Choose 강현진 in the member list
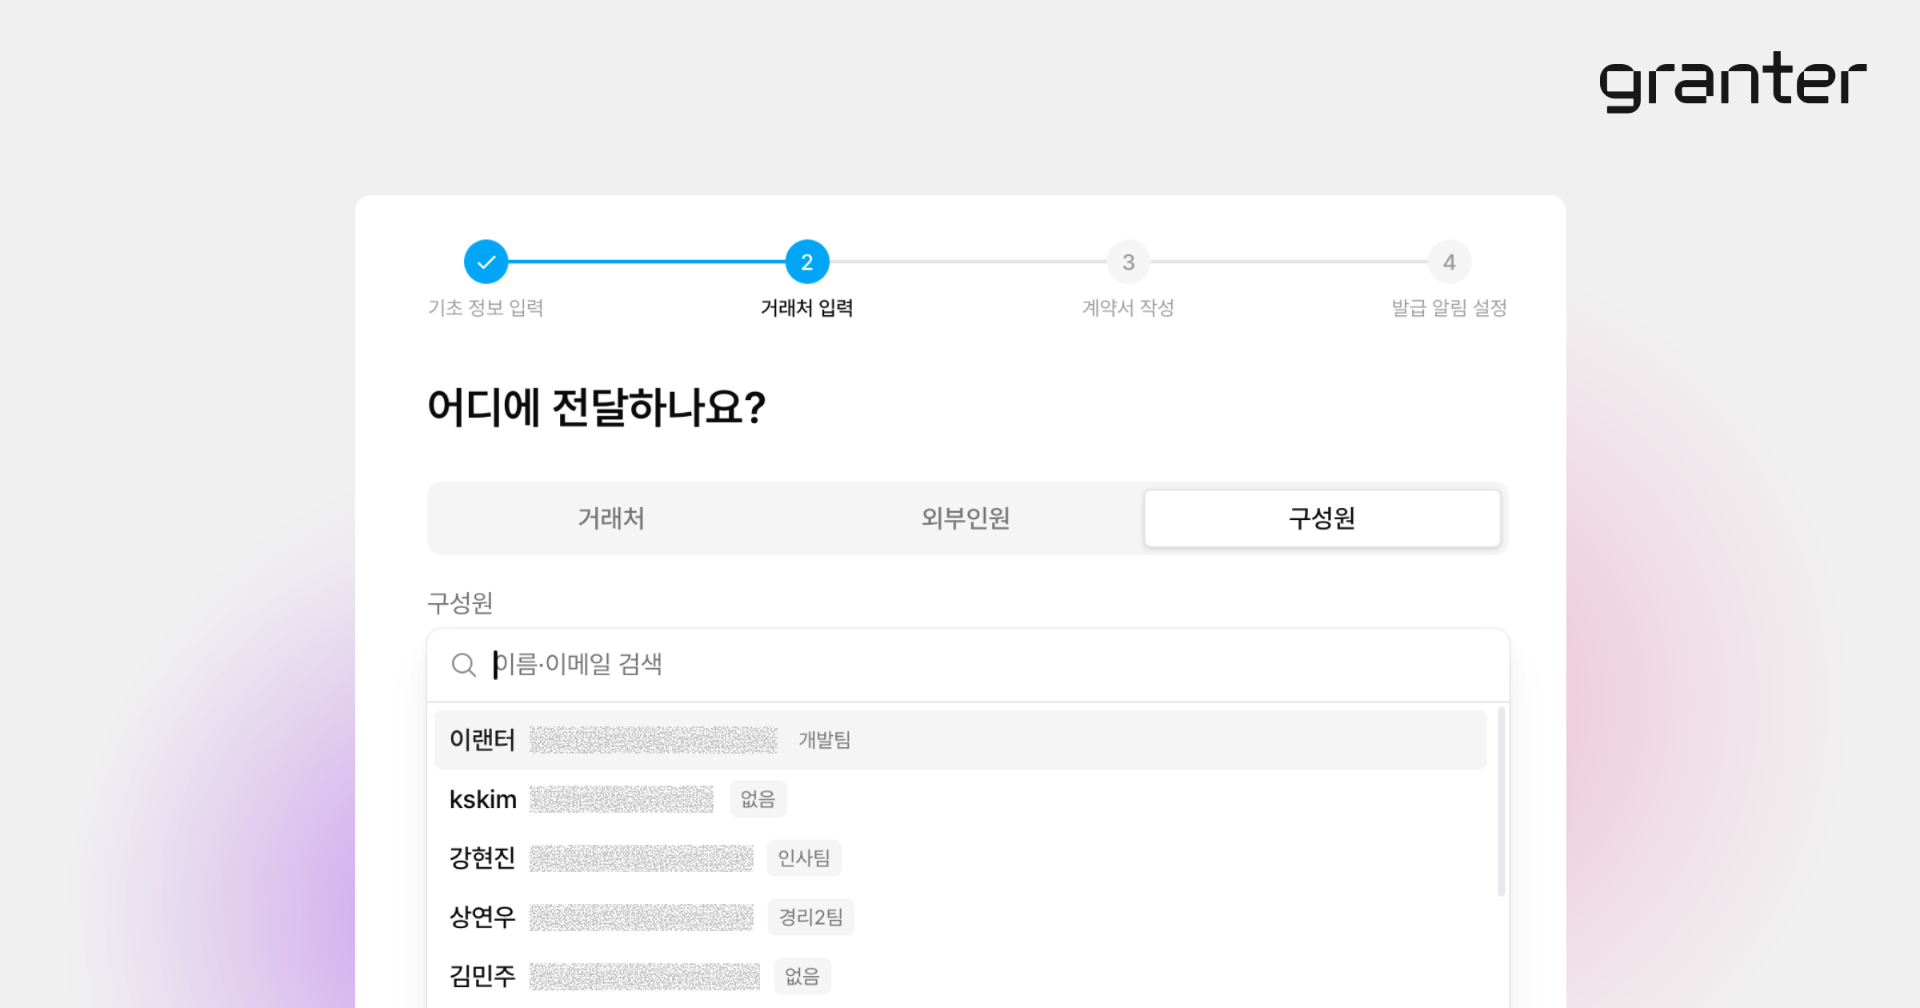The height and width of the screenshot is (1008, 1920). tap(960, 858)
